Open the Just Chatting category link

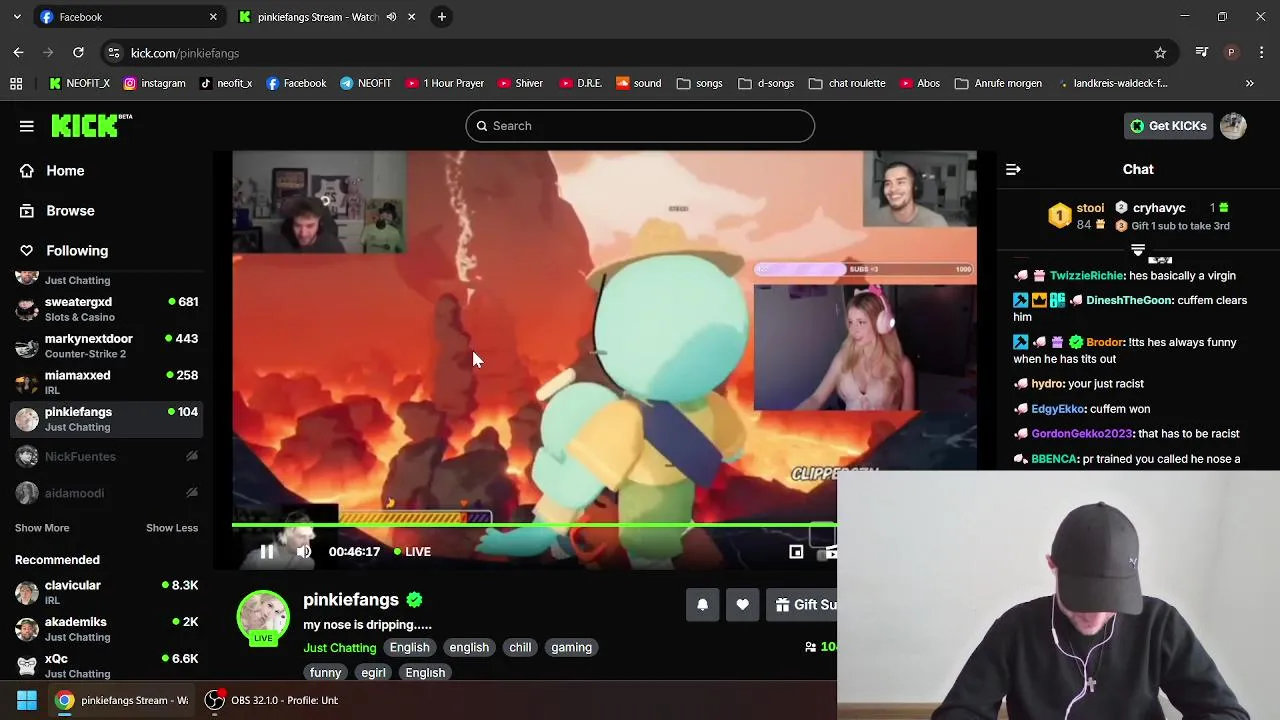340,648
